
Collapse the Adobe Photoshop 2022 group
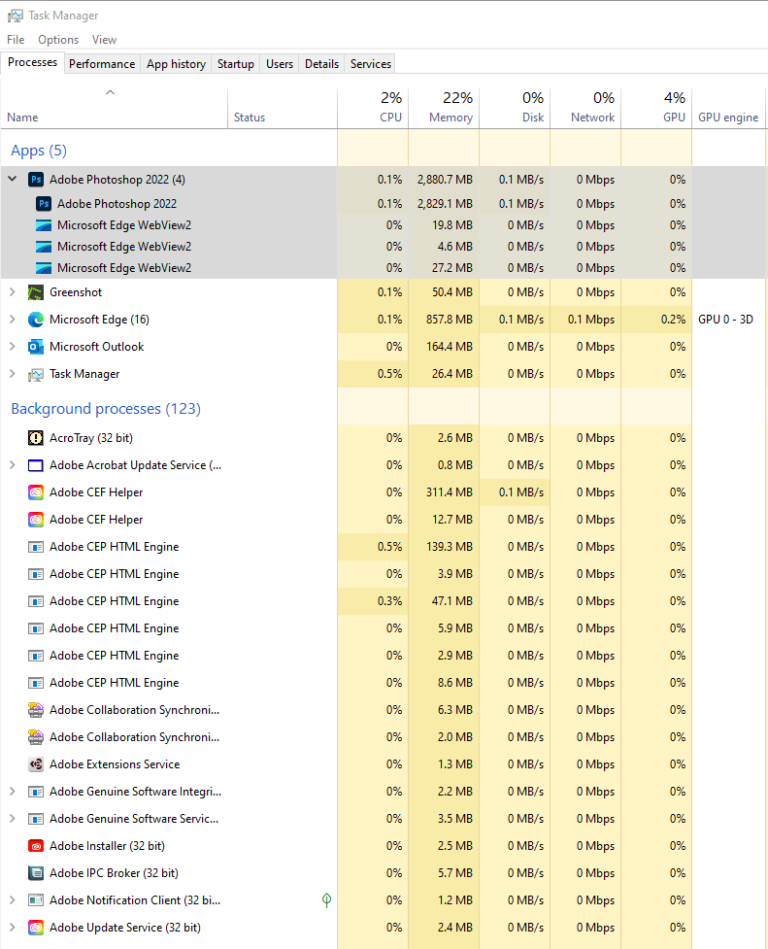[12, 180]
